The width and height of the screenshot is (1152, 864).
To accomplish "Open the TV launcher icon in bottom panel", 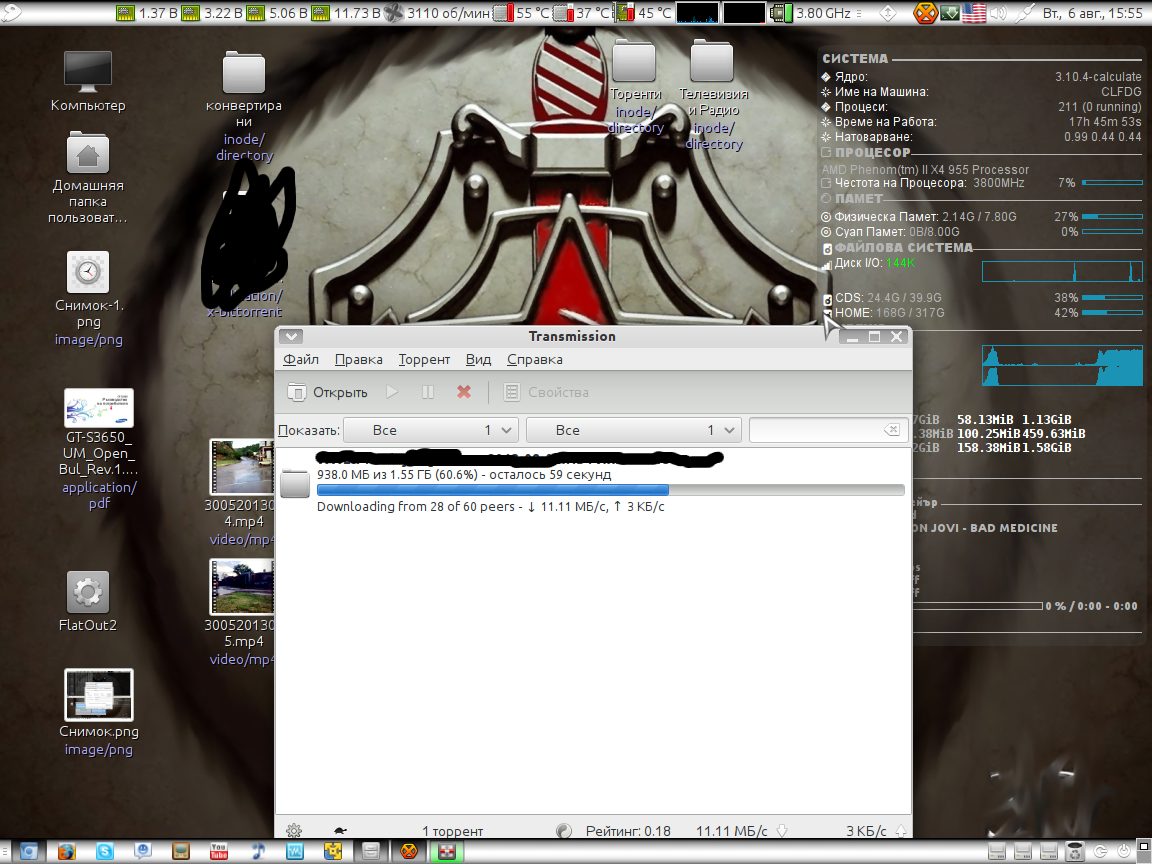I will click(181, 851).
